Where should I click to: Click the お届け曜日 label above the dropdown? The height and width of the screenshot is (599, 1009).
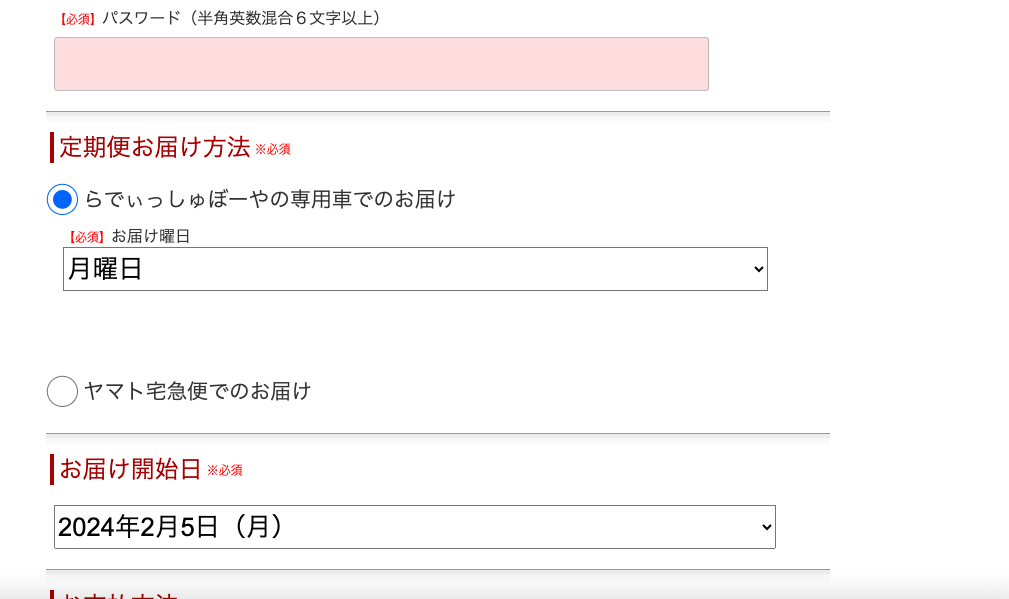(x=150, y=237)
